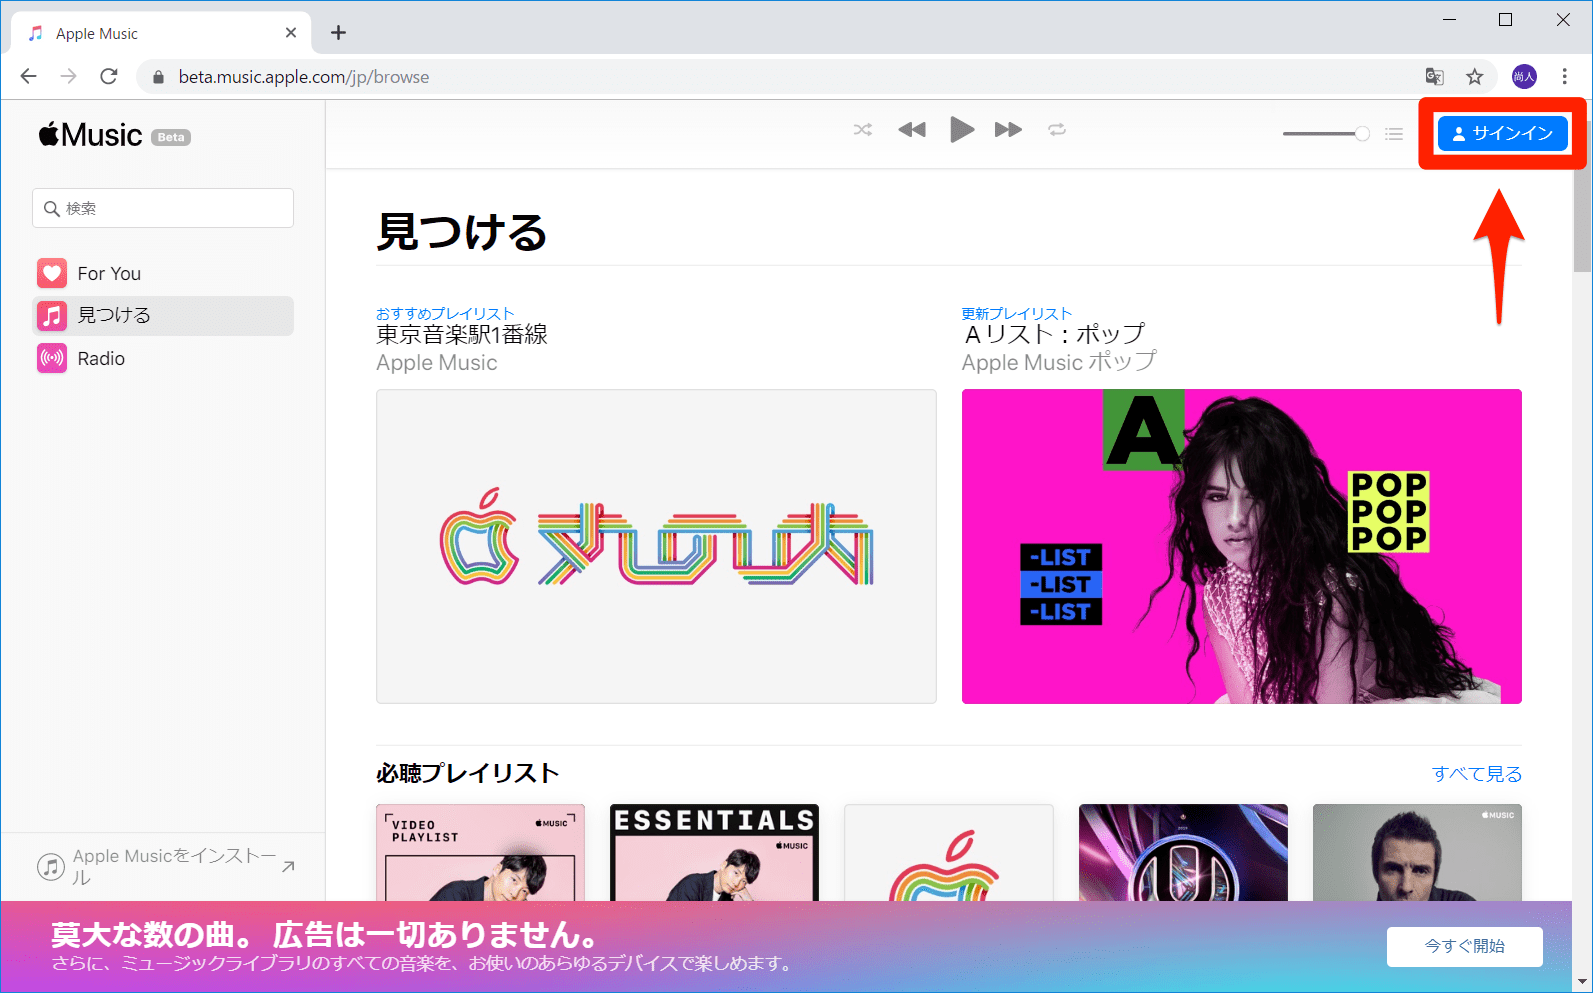
Task: Bookmark page with star icon
Action: [x=1475, y=77]
